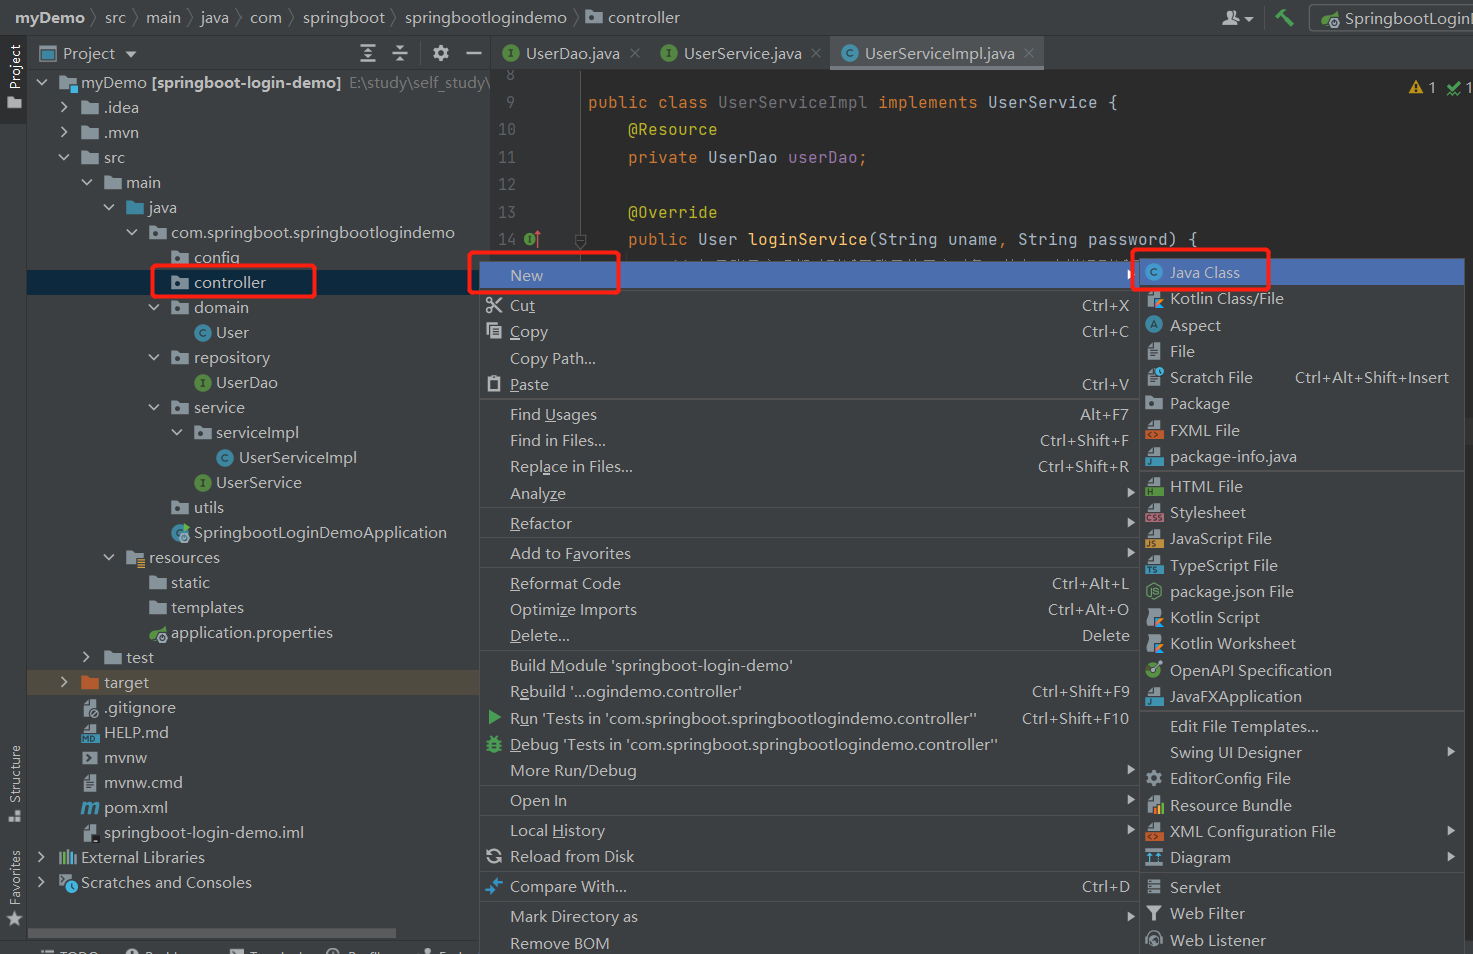Image resolution: width=1473 pixels, height=954 pixels.
Task: Choose TypeScript File option
Action: (x=1302, y=565)
